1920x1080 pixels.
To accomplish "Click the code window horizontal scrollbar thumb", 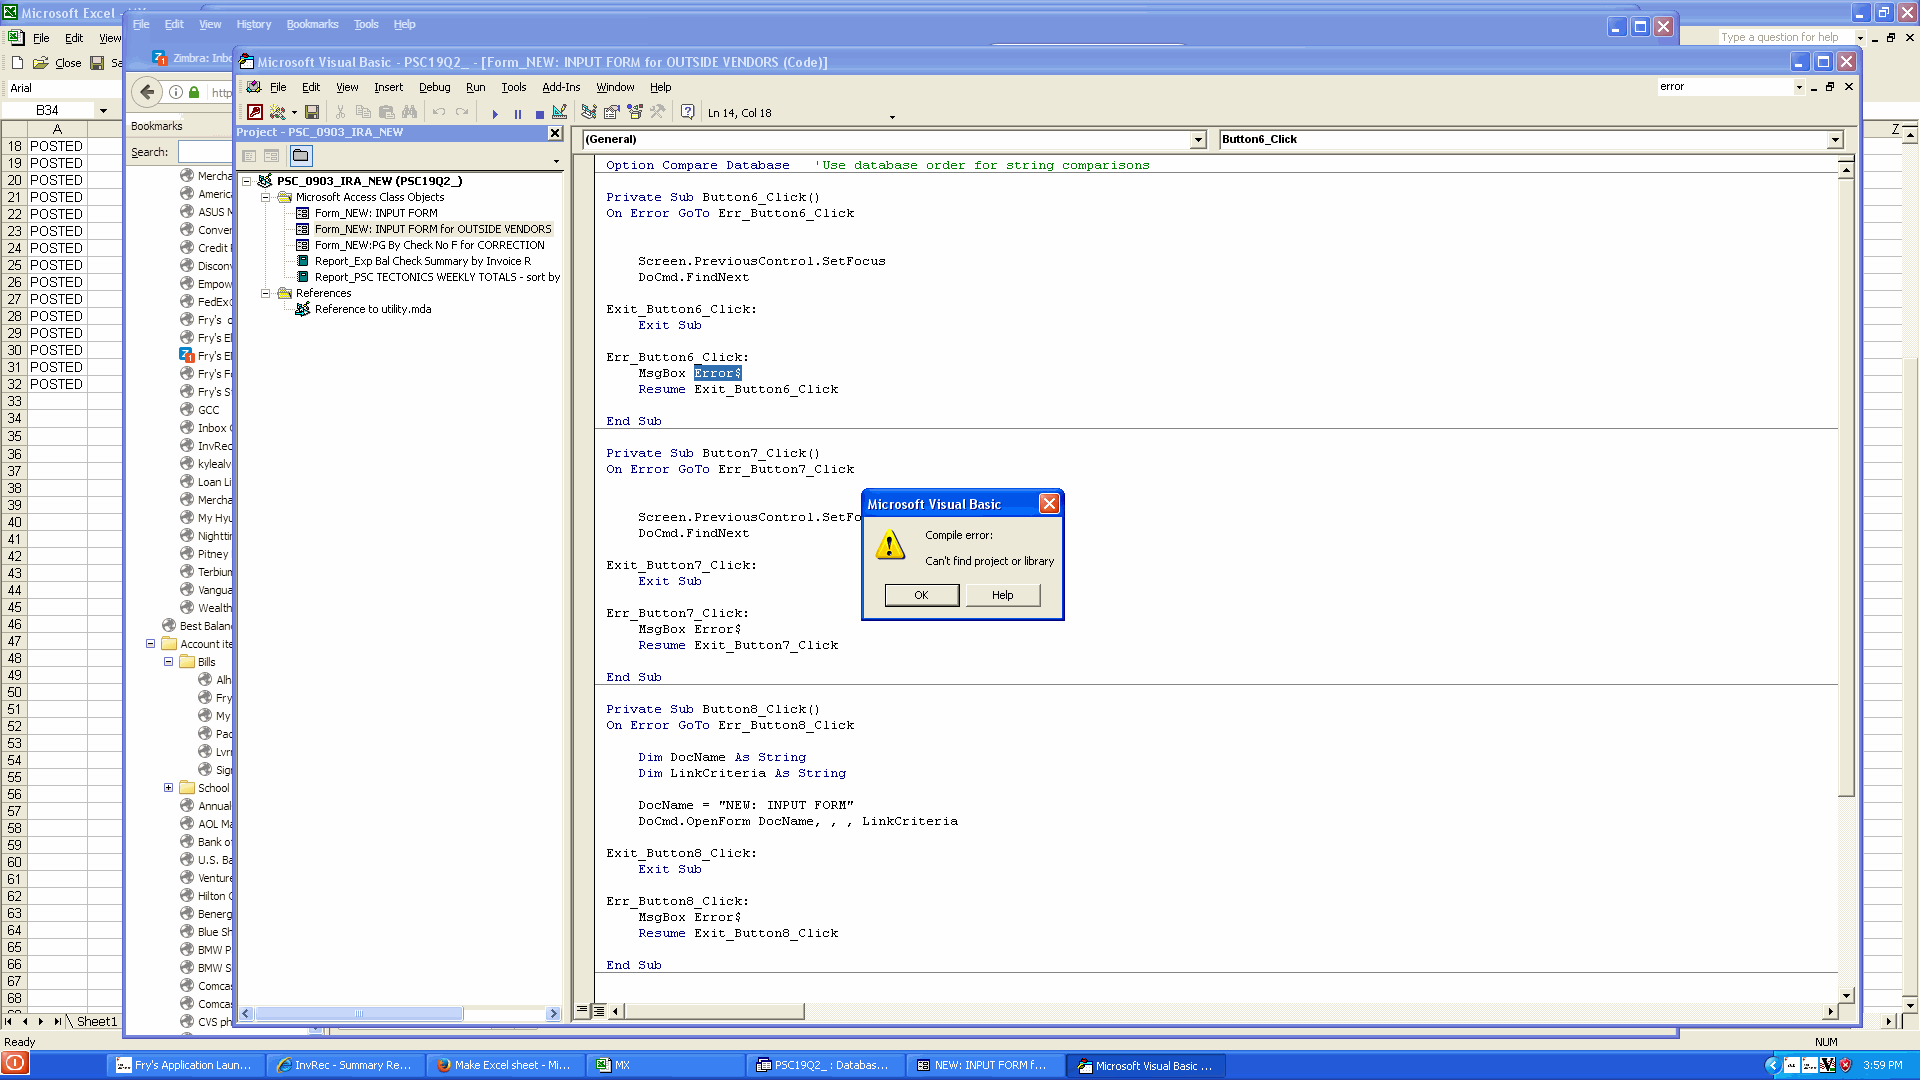I will [x=714, y=1011].
